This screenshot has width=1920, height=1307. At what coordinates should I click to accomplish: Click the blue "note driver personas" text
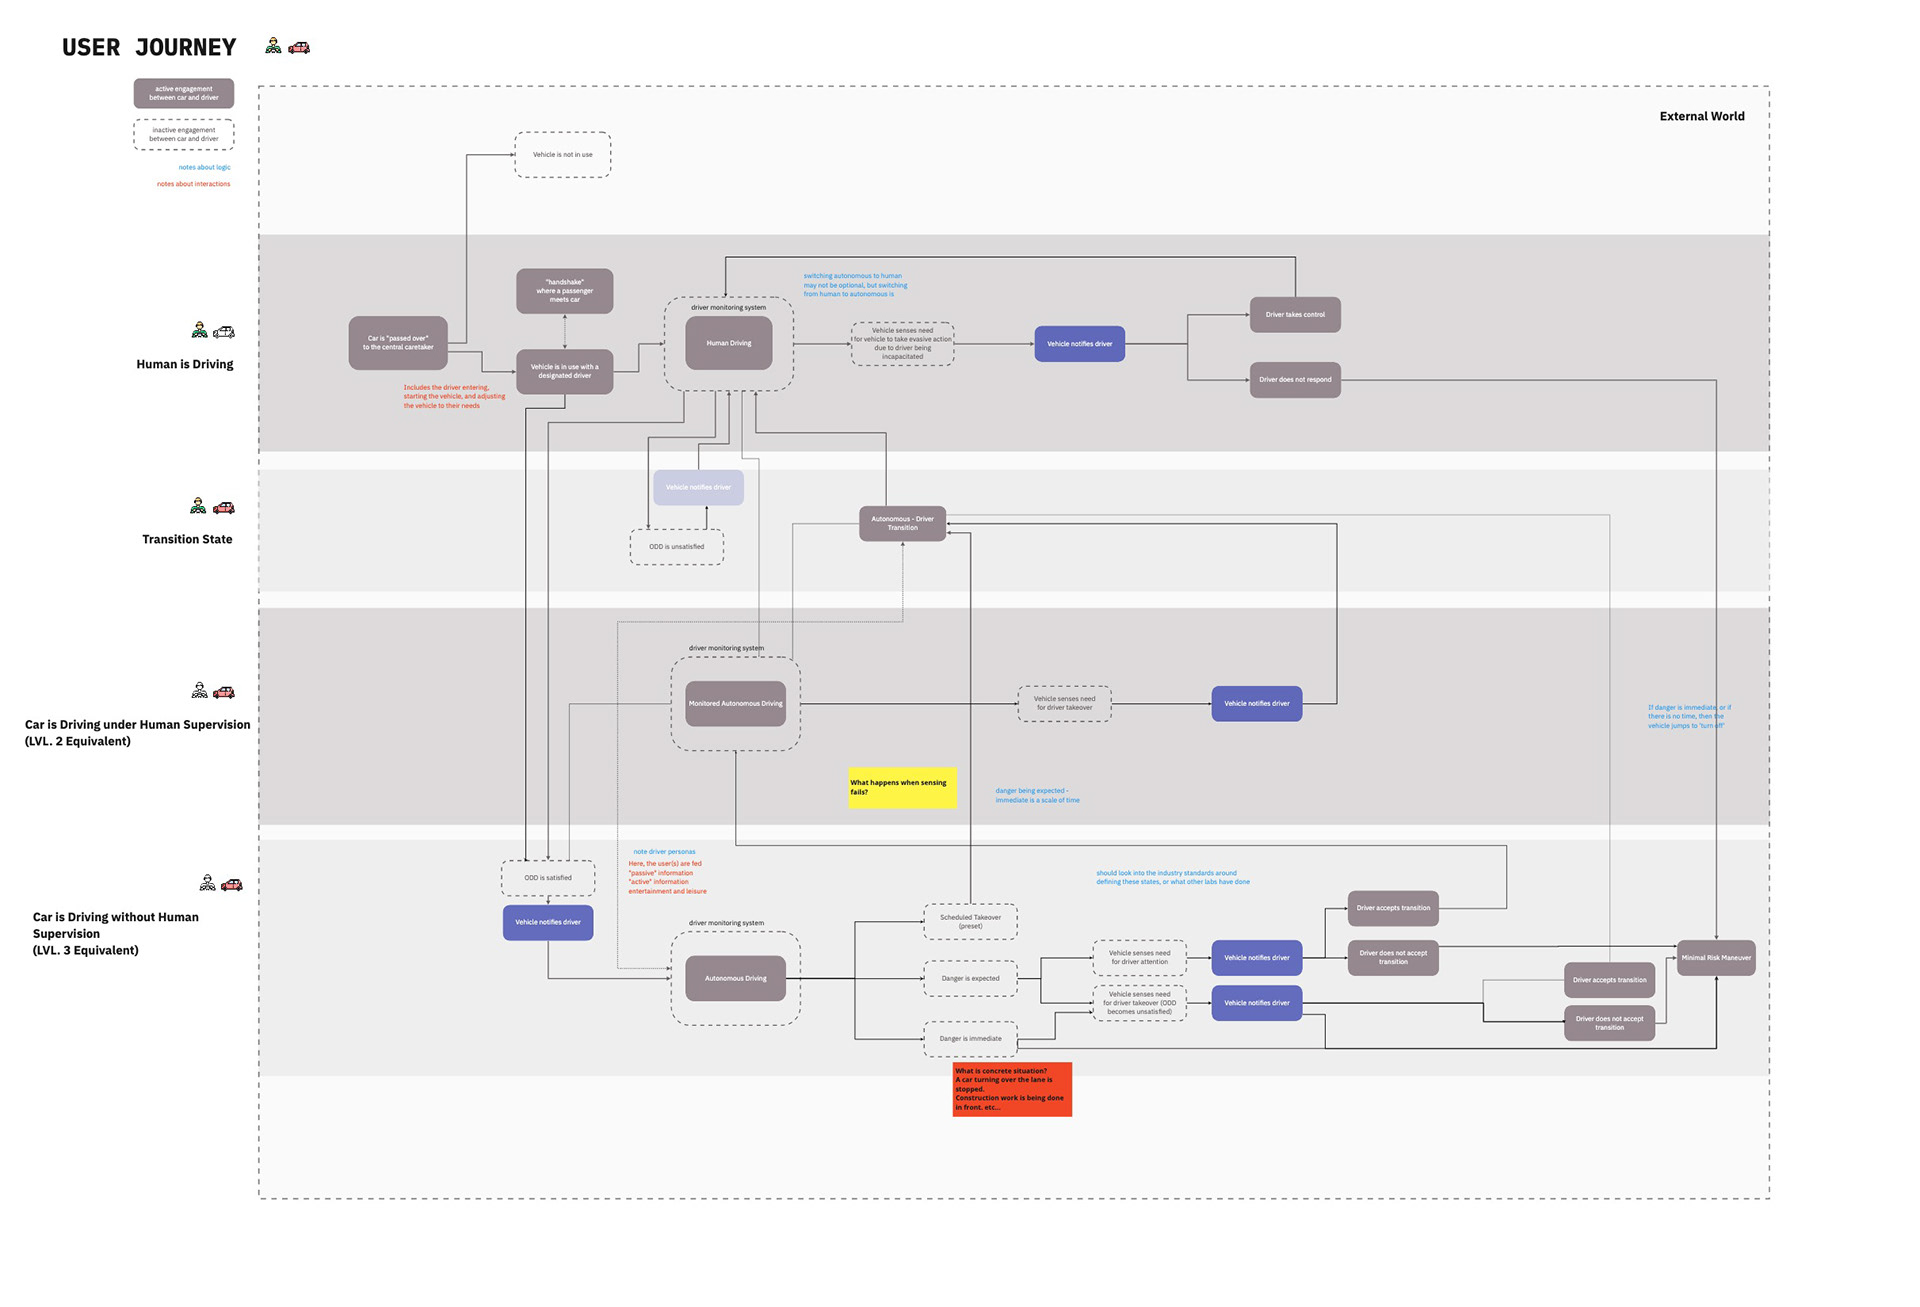tap(664, 852)
